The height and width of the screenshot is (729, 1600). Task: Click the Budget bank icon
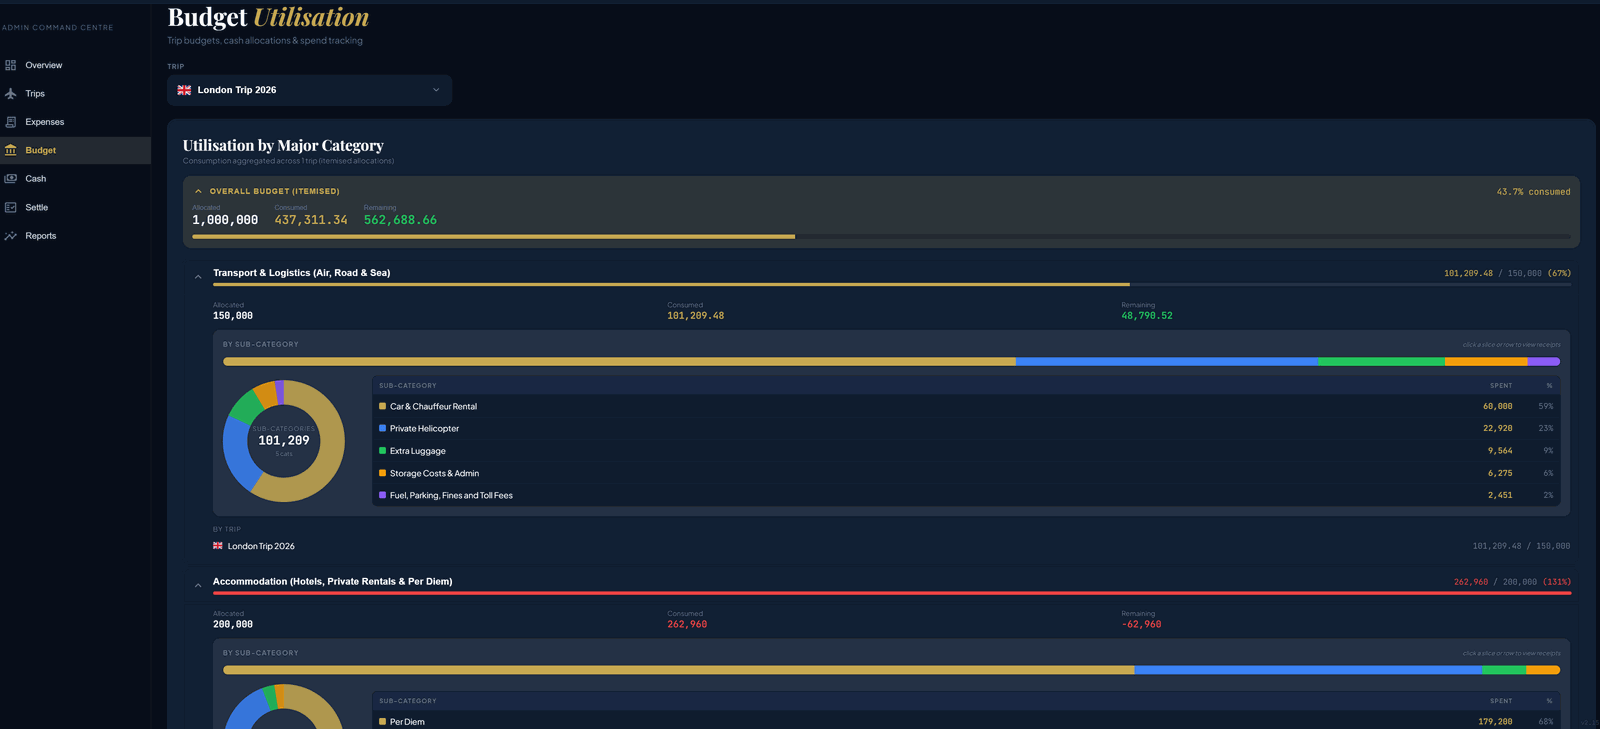(x=11, y=150)
